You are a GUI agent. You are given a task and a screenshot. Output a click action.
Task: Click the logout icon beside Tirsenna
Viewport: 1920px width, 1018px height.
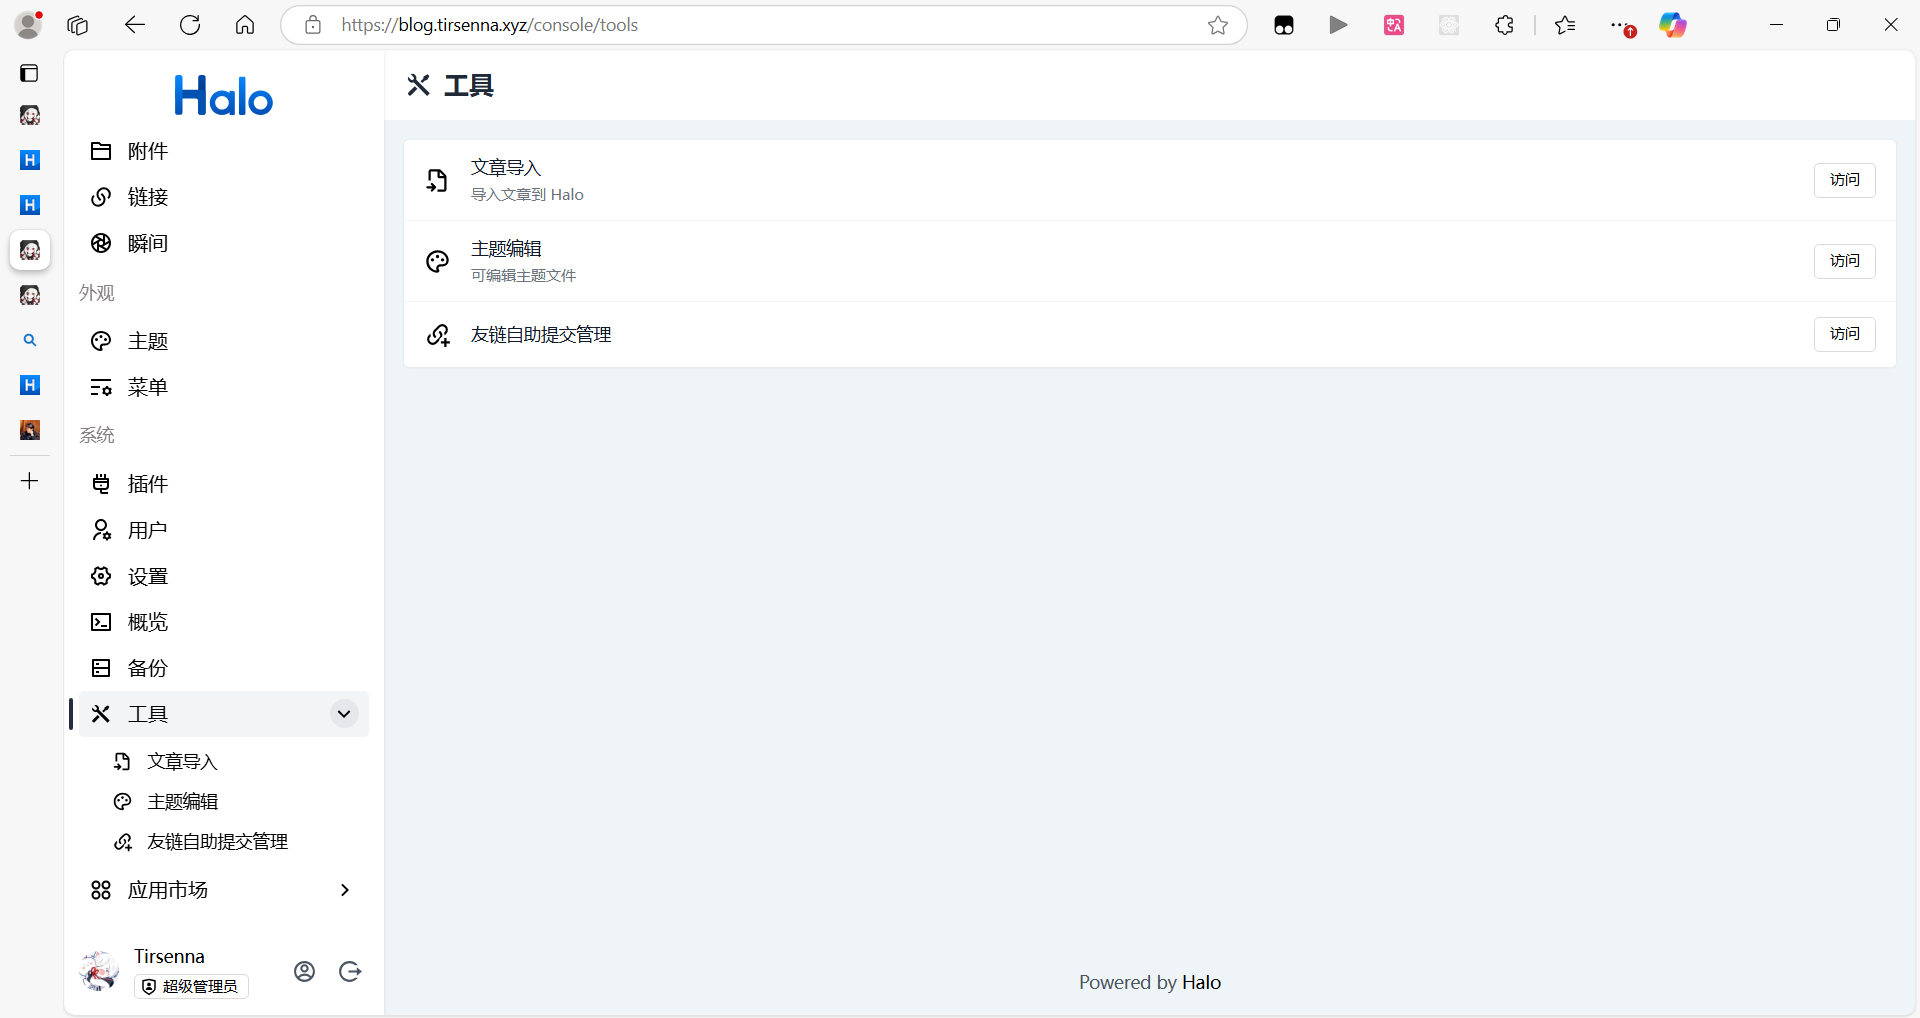tap(350, 971)
